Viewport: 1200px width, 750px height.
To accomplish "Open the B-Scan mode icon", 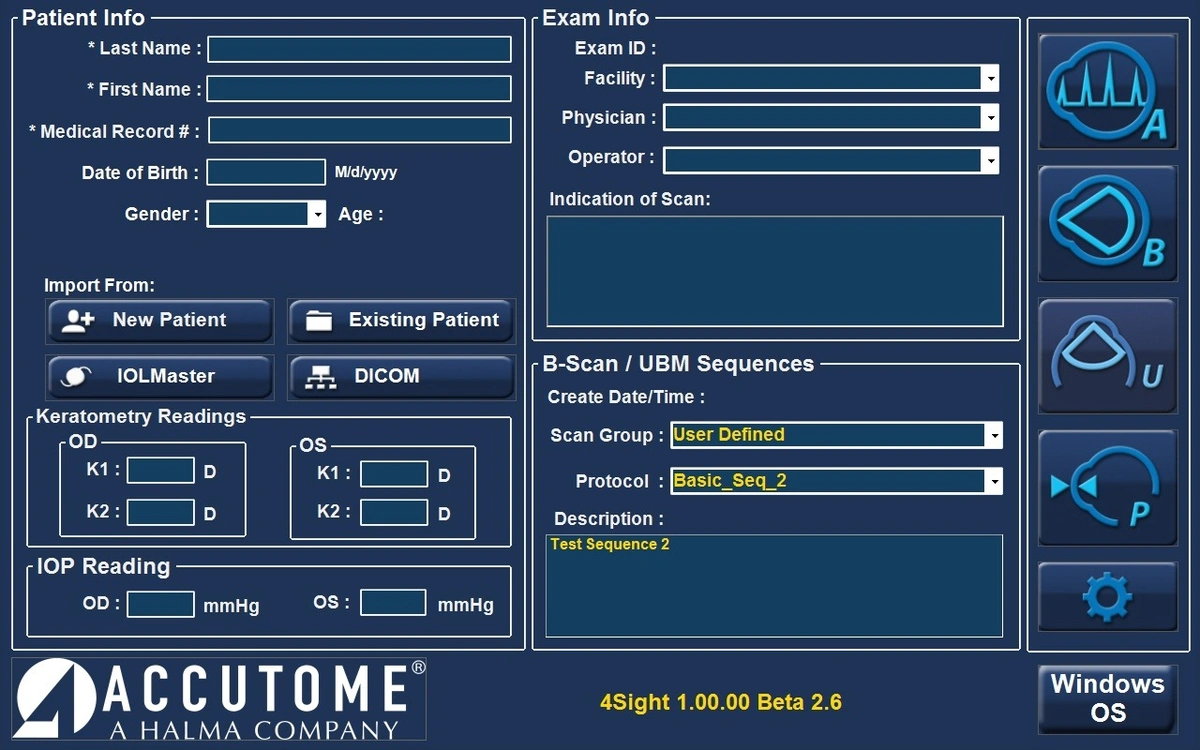I will point(1107,223).
